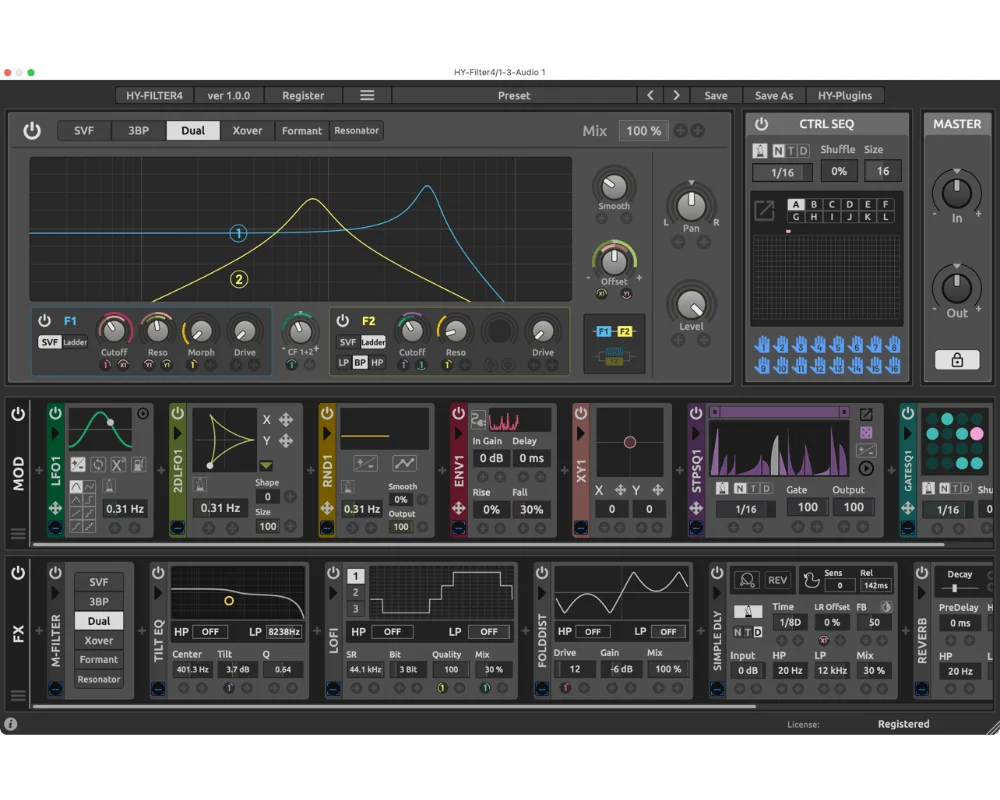Click the CTRL SEQ Shuffle 0% value
This screenshot has width=1000, height=800.
pyautogui.click(x=839, y=171)
